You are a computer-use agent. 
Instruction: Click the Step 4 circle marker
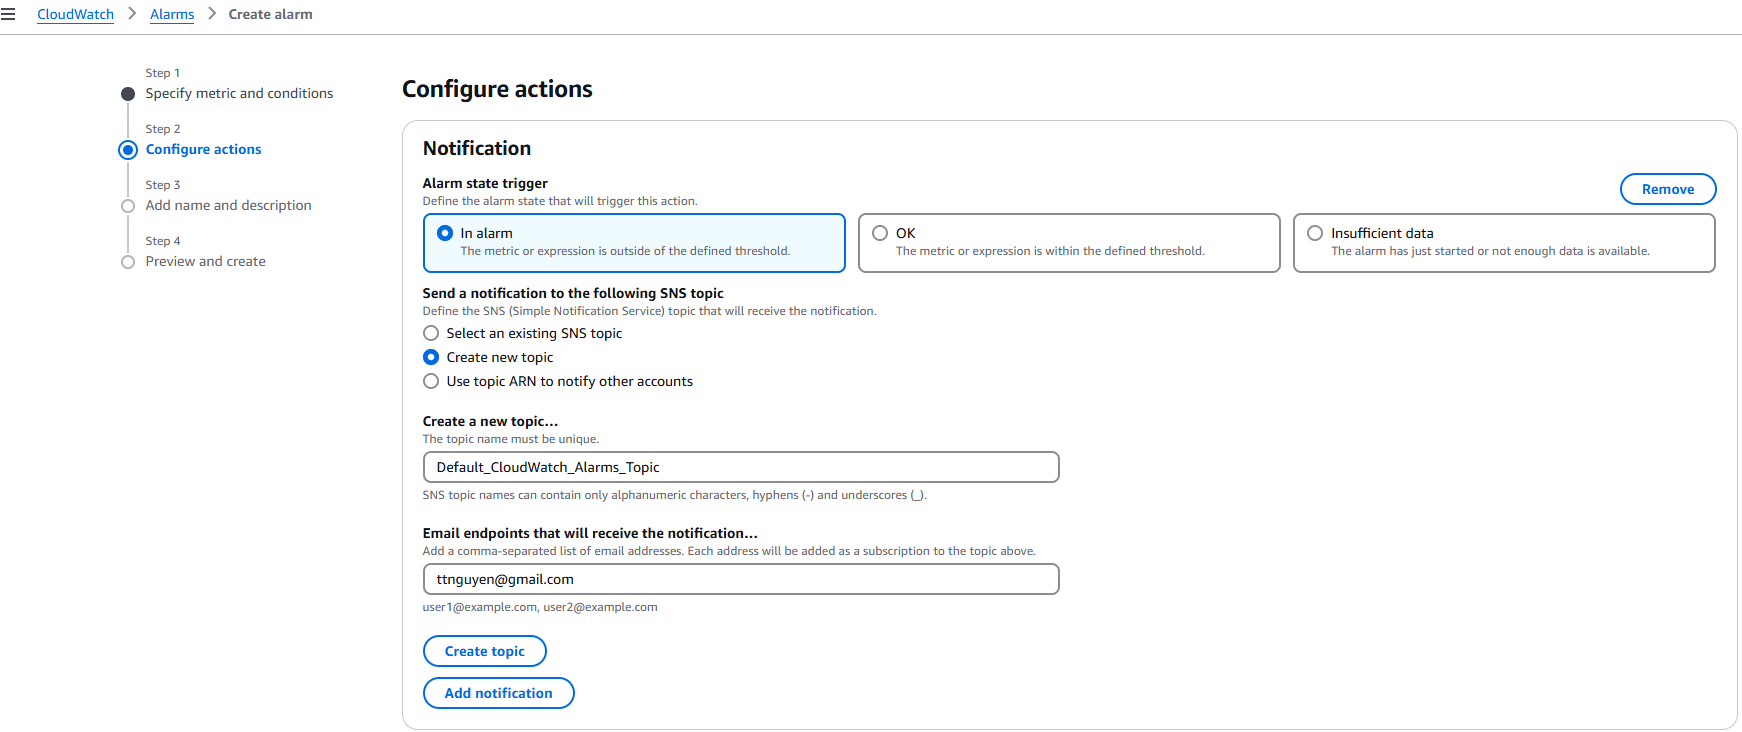pyautogui.click(x=128, y=262)
